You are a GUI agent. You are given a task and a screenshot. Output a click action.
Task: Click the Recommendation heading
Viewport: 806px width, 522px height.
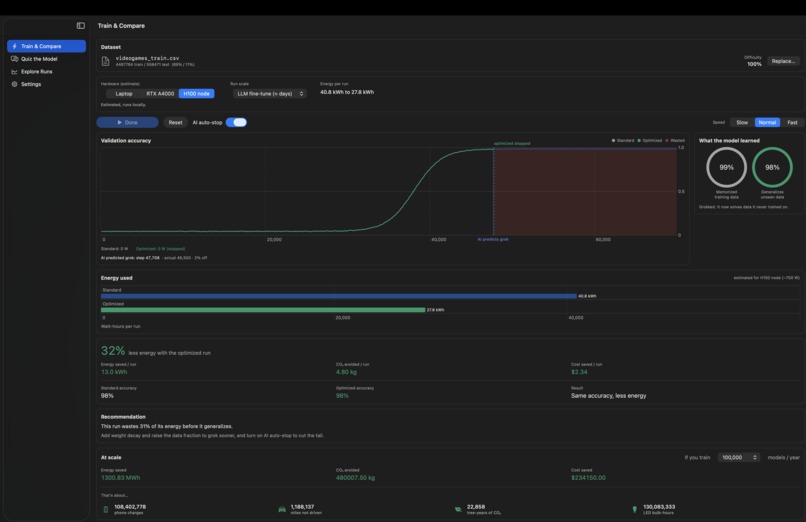(x=123, y=417)
